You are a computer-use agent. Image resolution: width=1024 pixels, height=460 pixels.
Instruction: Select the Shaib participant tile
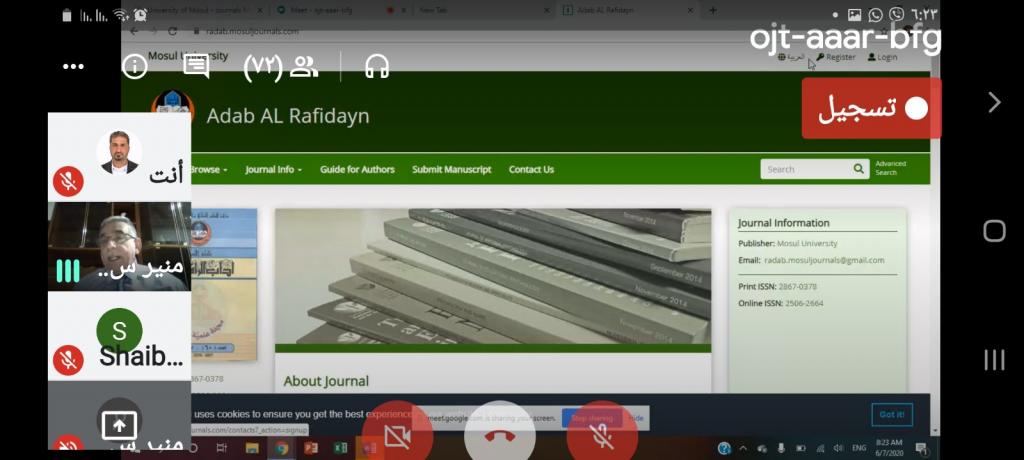tap(119, 336)
